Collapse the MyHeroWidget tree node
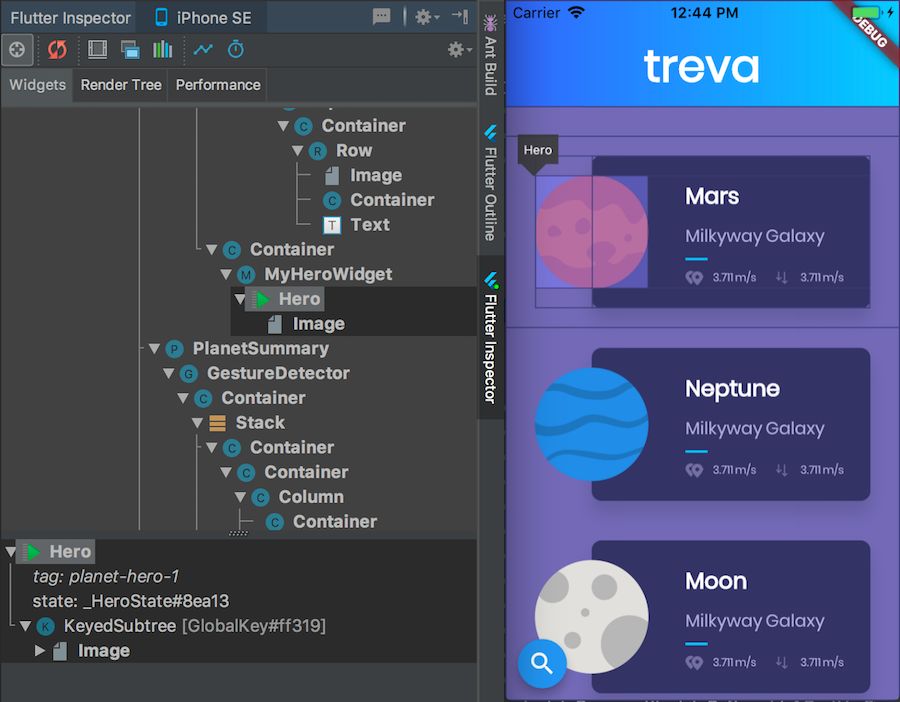 click(226, 274)
